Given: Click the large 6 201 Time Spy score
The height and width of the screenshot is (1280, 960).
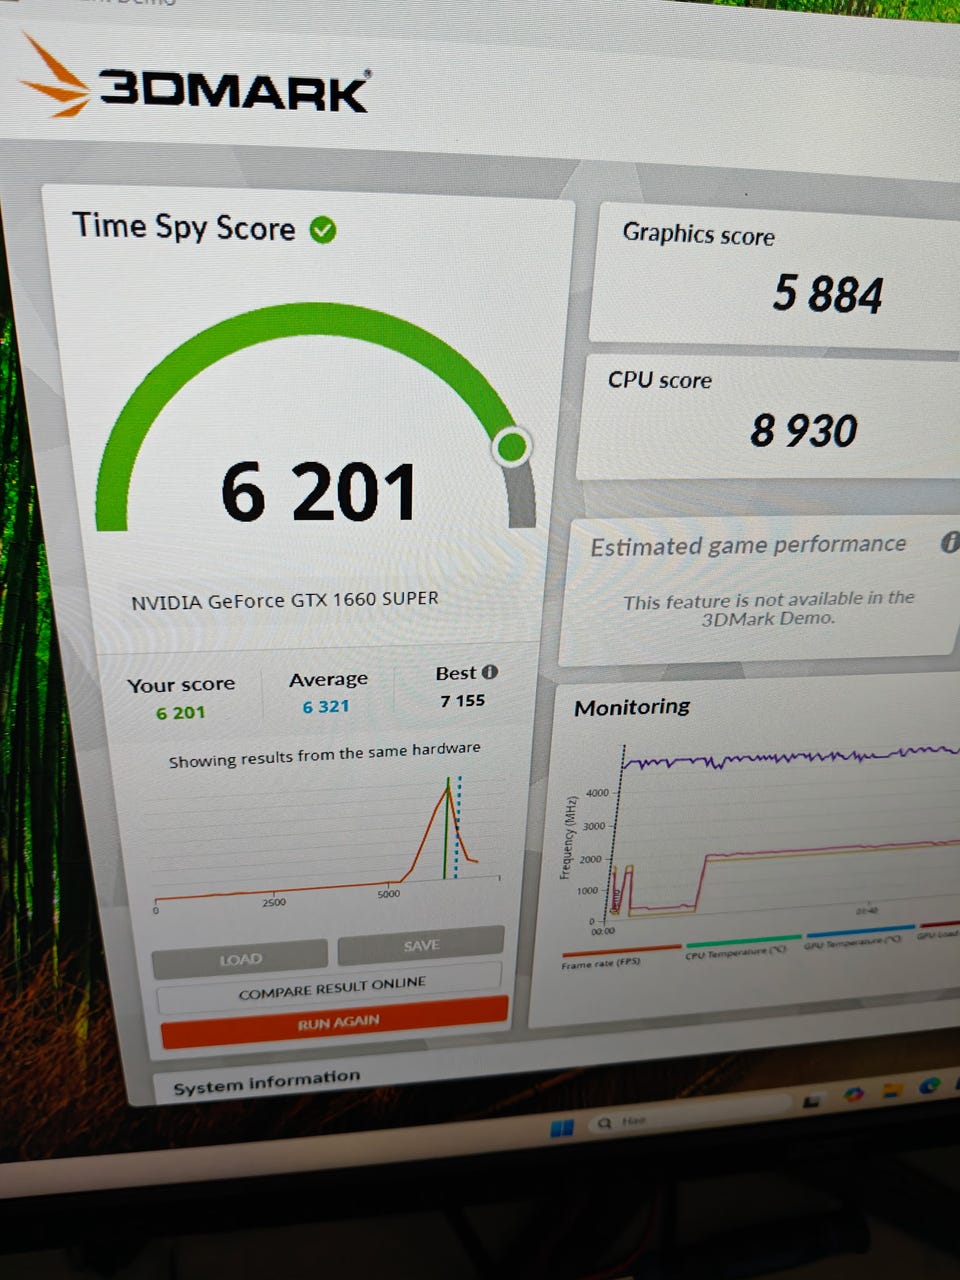Looking at the screenshot, I should [x=318, y=491].
